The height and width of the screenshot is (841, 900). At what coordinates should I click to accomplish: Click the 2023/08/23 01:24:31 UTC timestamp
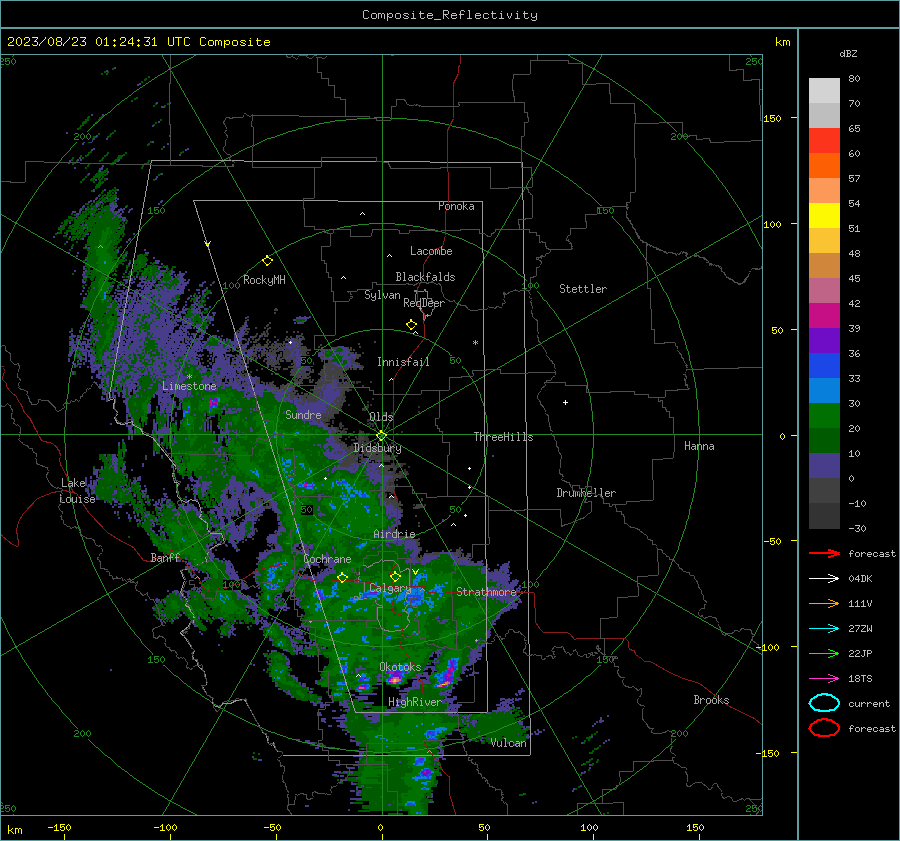[98, 42]
